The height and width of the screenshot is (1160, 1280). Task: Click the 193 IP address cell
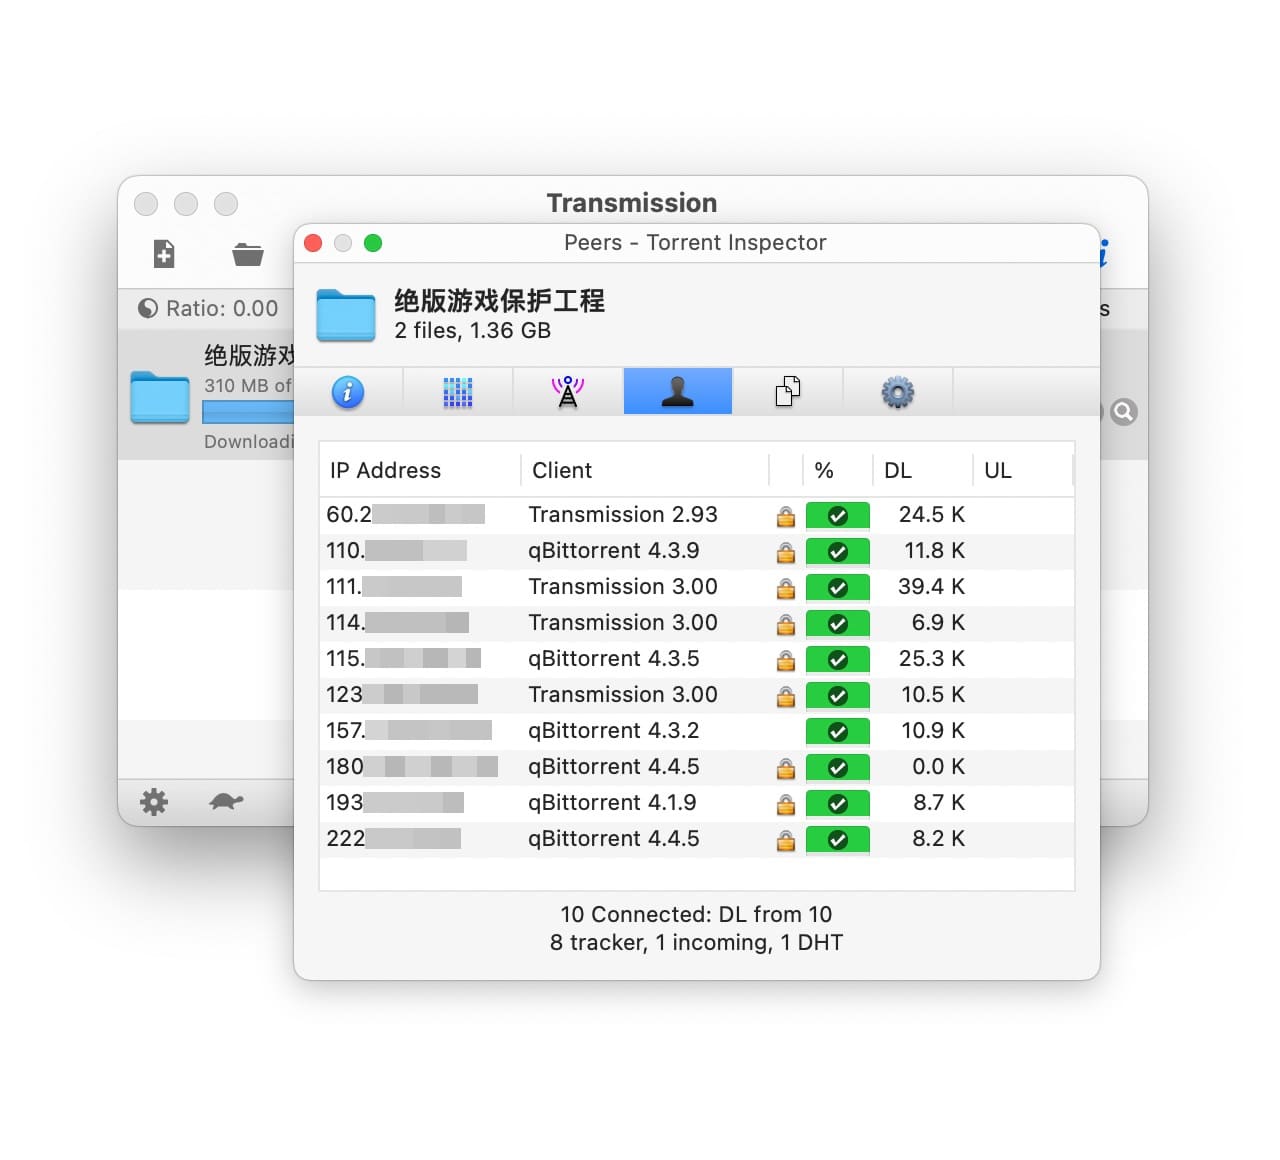[395, 802]
